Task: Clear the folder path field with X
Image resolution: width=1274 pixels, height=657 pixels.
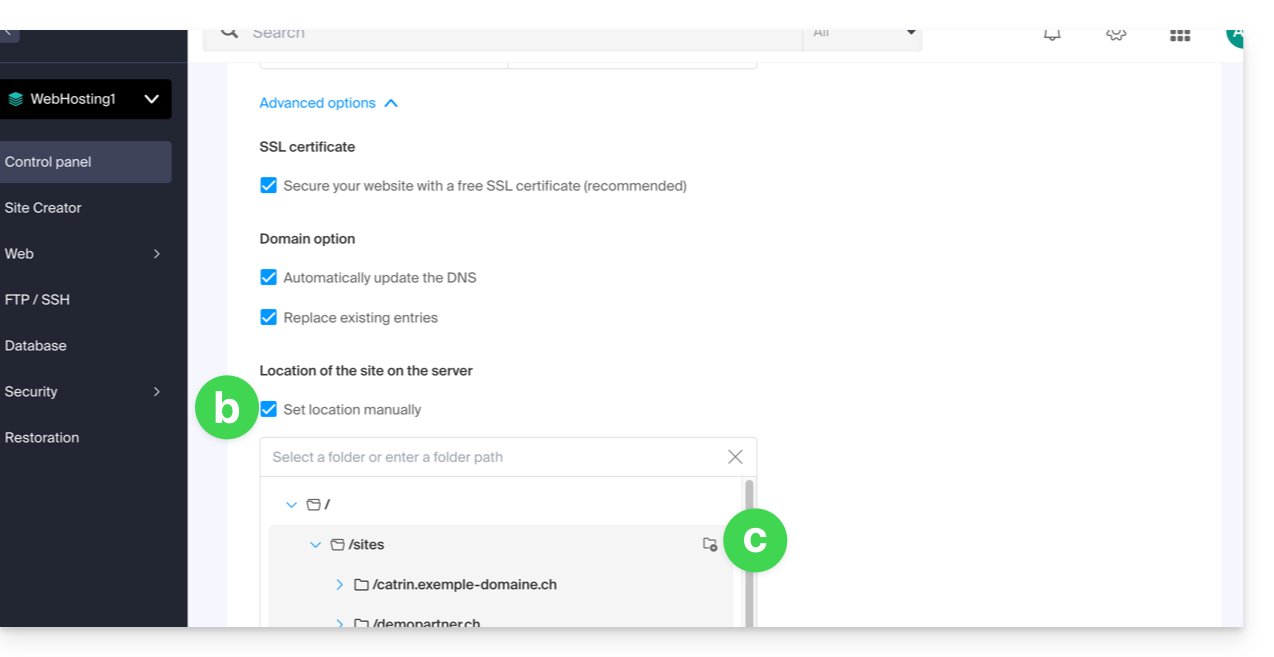Action: coord(735,457)
